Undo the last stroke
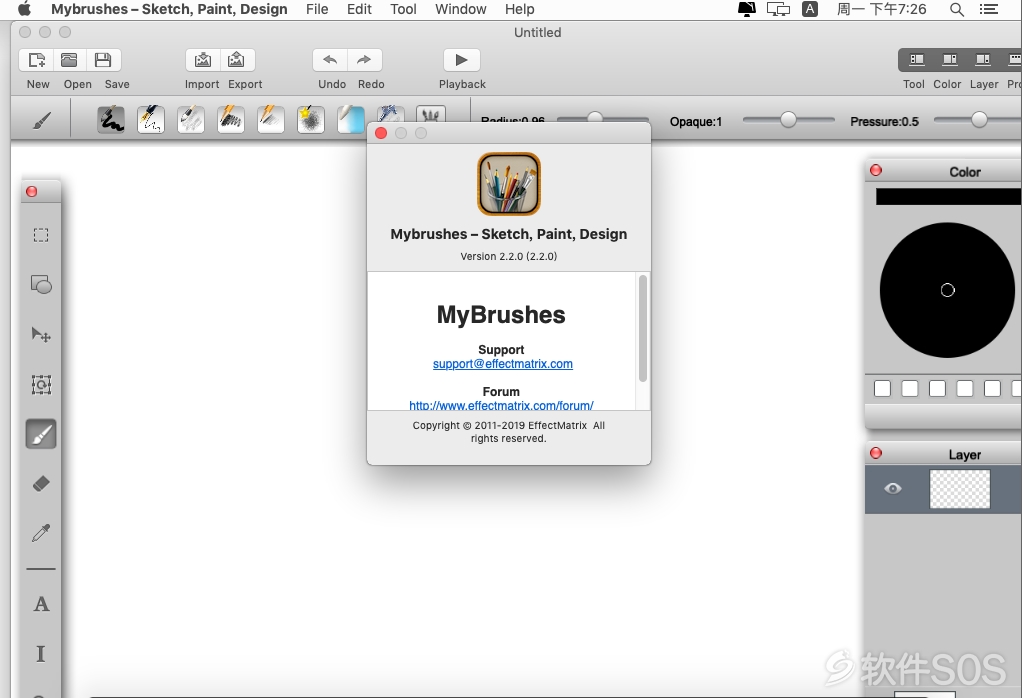 [330, 60]
